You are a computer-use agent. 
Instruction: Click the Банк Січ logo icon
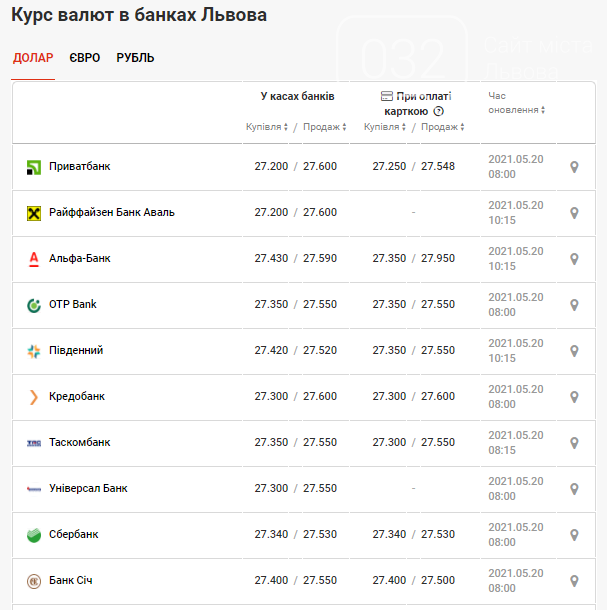point(33,581)
